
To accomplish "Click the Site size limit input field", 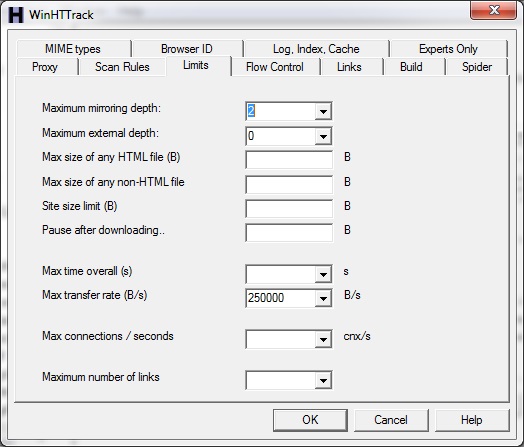I will (289, 209).
